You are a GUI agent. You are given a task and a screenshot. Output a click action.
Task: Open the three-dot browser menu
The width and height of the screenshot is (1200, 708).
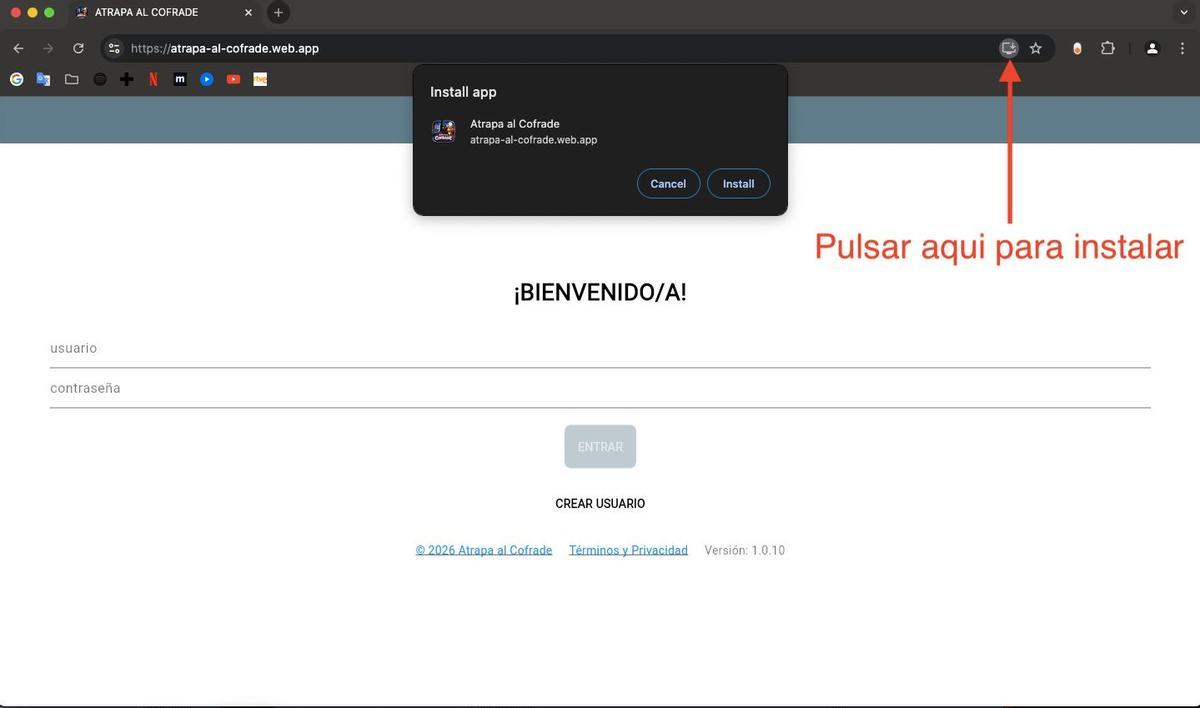point(1182,47)
